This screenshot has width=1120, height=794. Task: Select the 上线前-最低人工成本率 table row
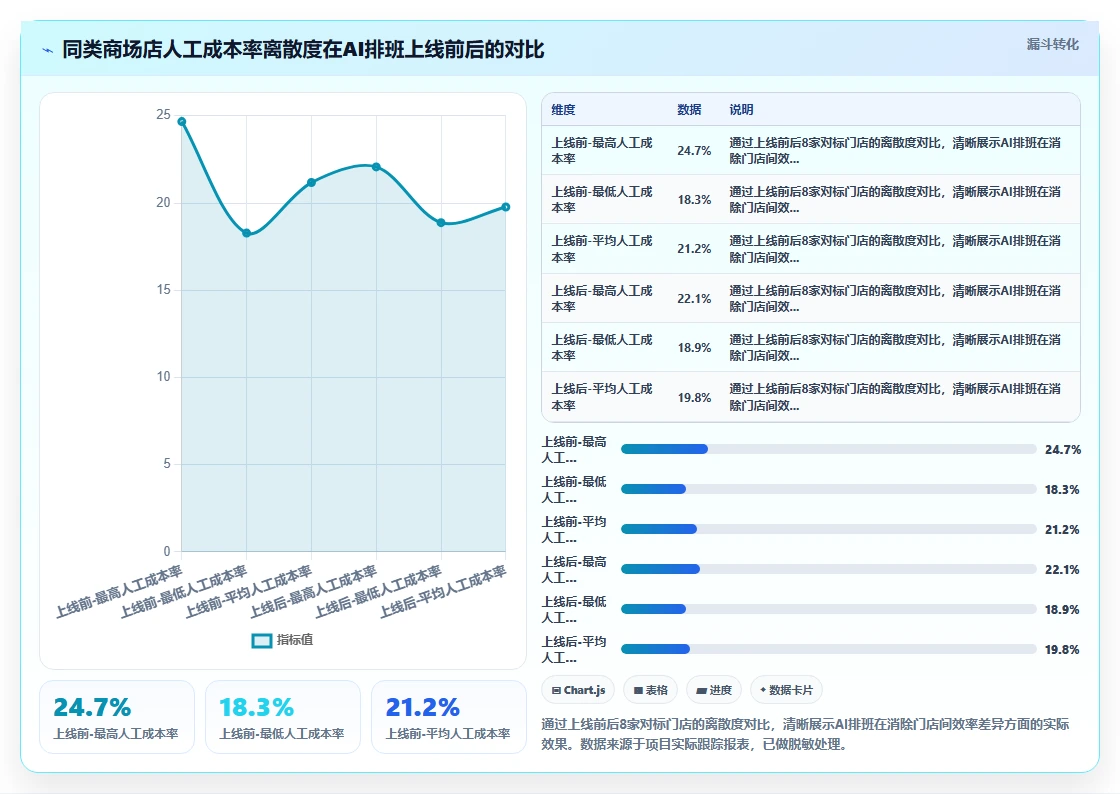811,200
